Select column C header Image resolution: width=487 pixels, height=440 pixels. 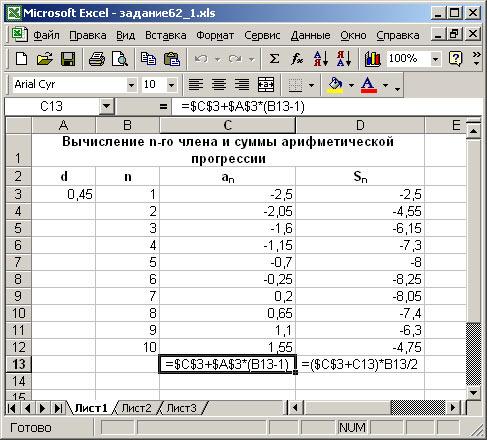pos(228,126)
